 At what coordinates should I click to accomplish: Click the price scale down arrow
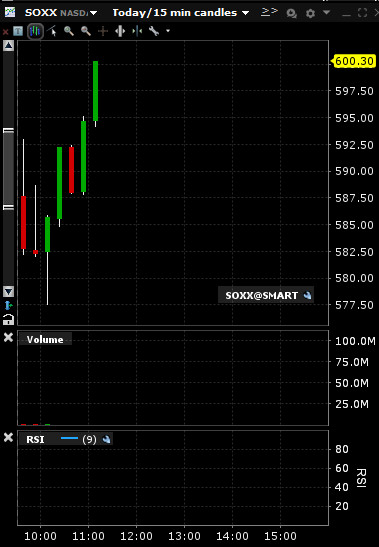(8, 291)
